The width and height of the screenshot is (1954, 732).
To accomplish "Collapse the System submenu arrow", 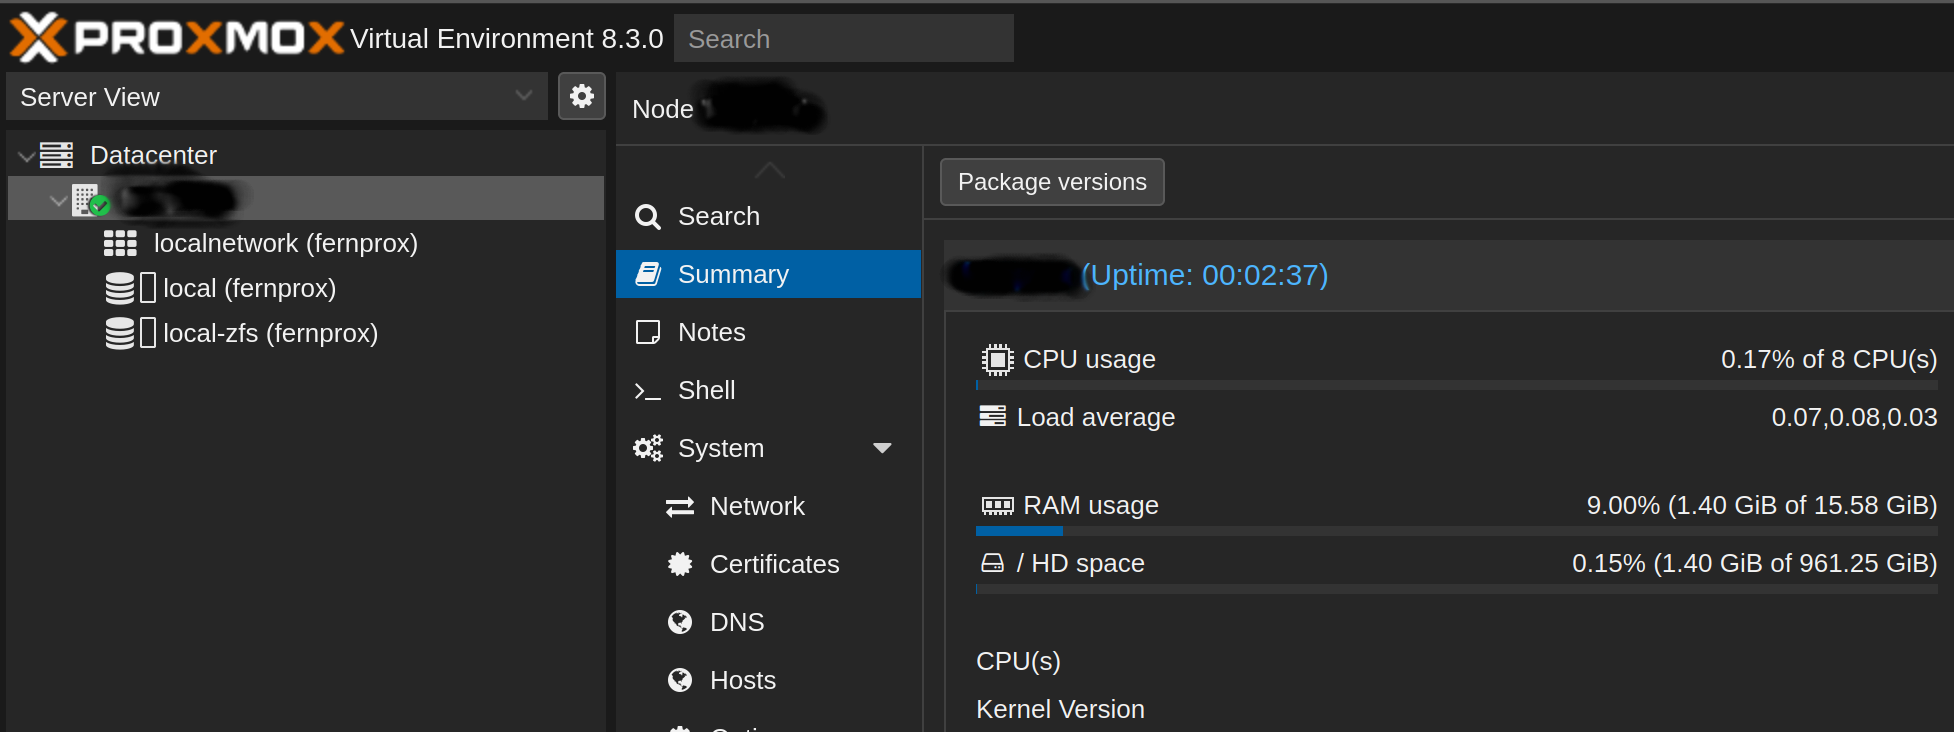I will pyautogui.click(x=882, y=448).
